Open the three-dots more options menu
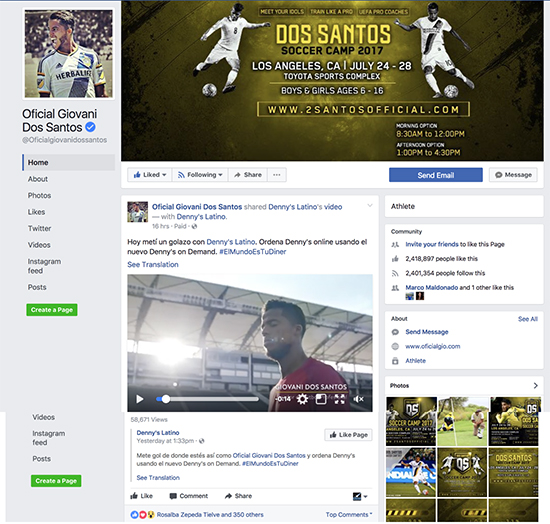Viewport: 550px width, 524px height. pyautogui.click(x=277, y=175)
